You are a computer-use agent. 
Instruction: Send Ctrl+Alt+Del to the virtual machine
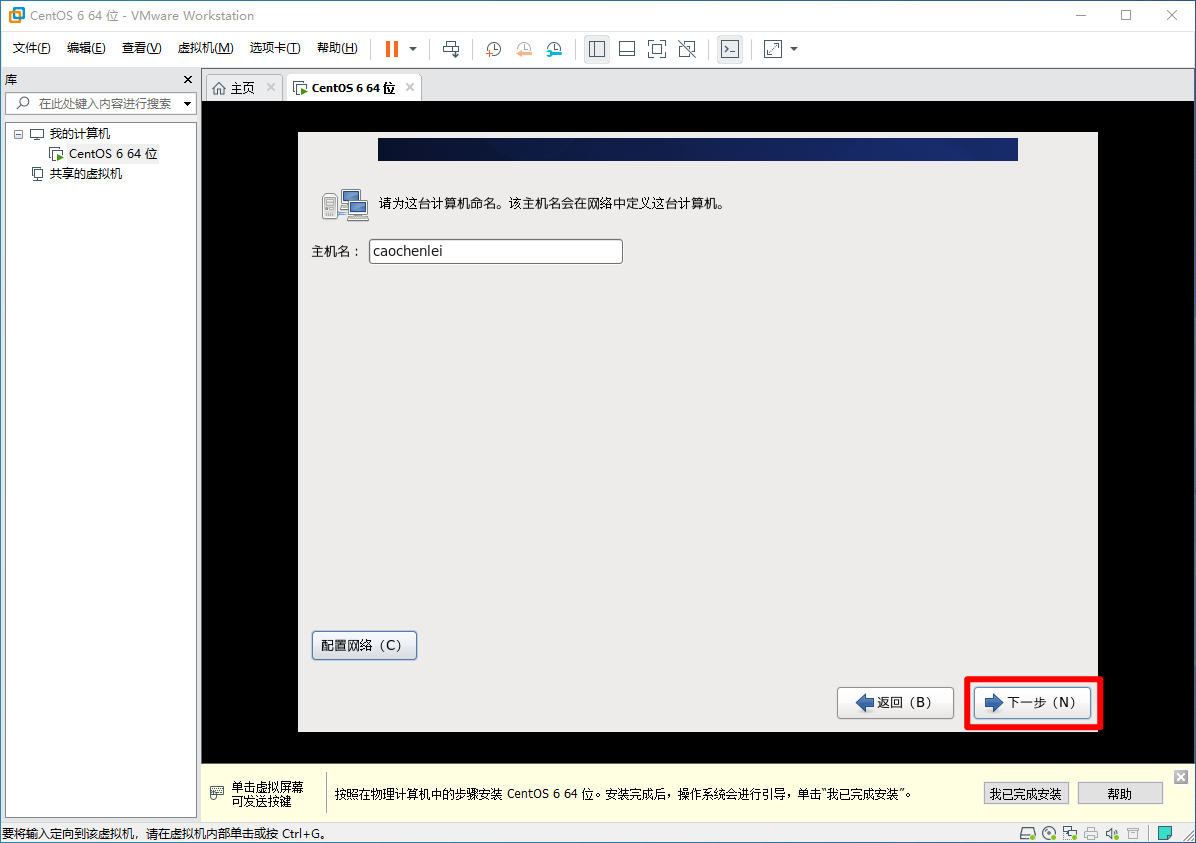pos(451,49)
